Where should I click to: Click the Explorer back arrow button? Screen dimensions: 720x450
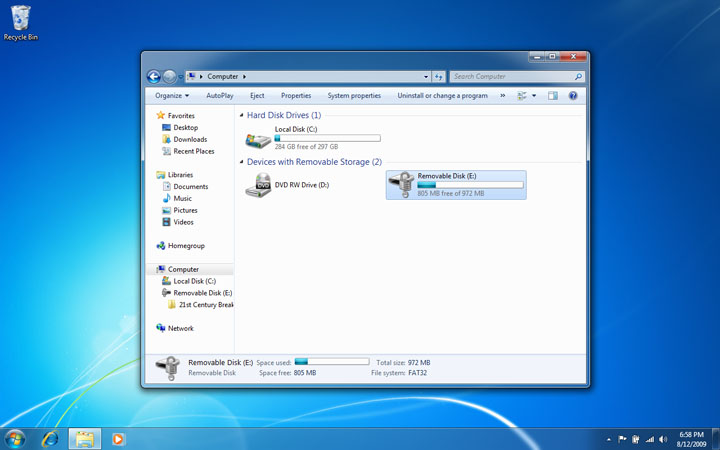pos(154,76)
